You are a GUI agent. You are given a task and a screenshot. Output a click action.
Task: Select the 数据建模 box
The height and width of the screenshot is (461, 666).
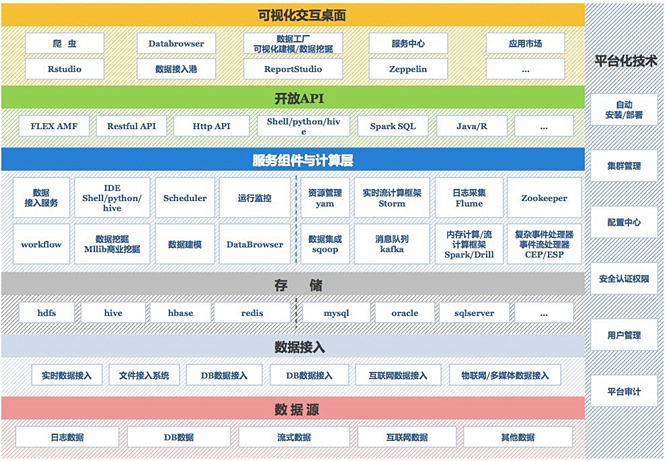(185, 244)
